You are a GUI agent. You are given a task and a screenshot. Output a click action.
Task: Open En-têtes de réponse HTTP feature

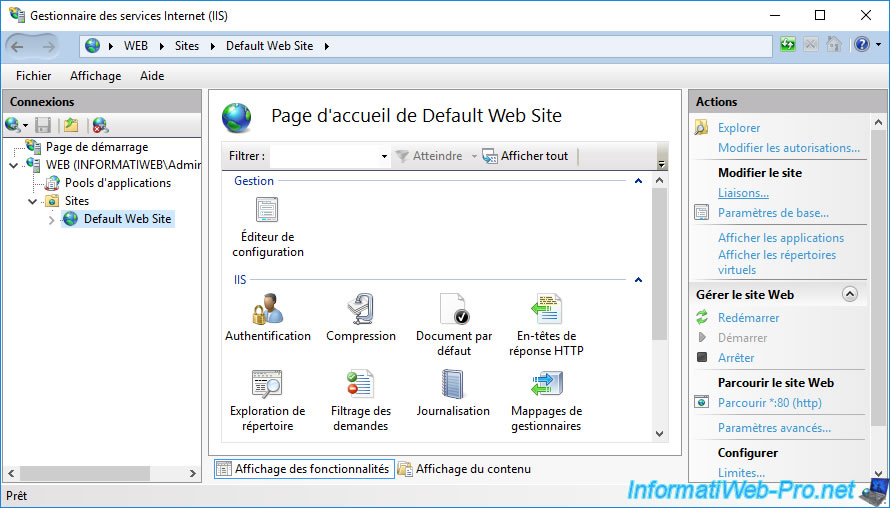pos(546,325)
